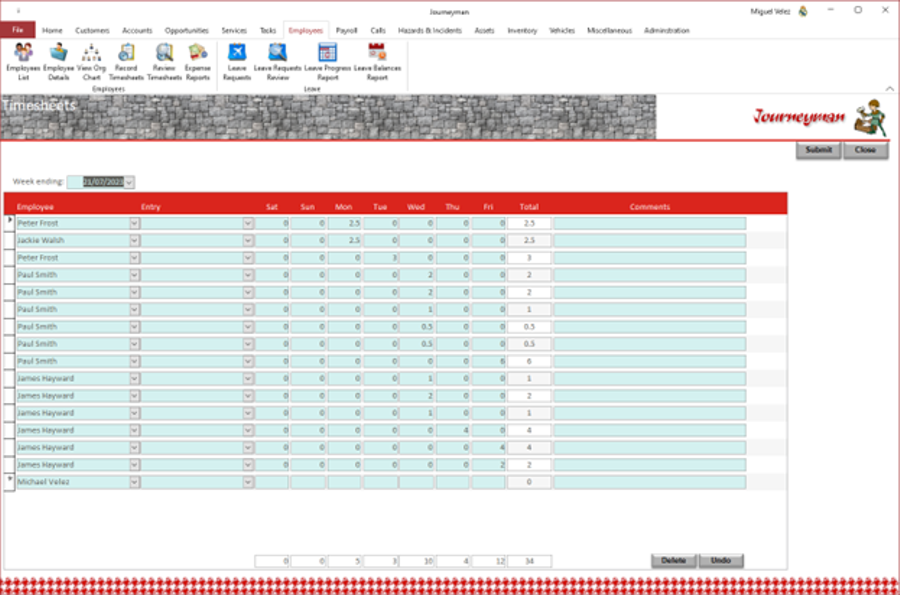Click the Timesheets form title
Image resolution: width=900 pixels, height=595 pixels.
click(39, 106)
